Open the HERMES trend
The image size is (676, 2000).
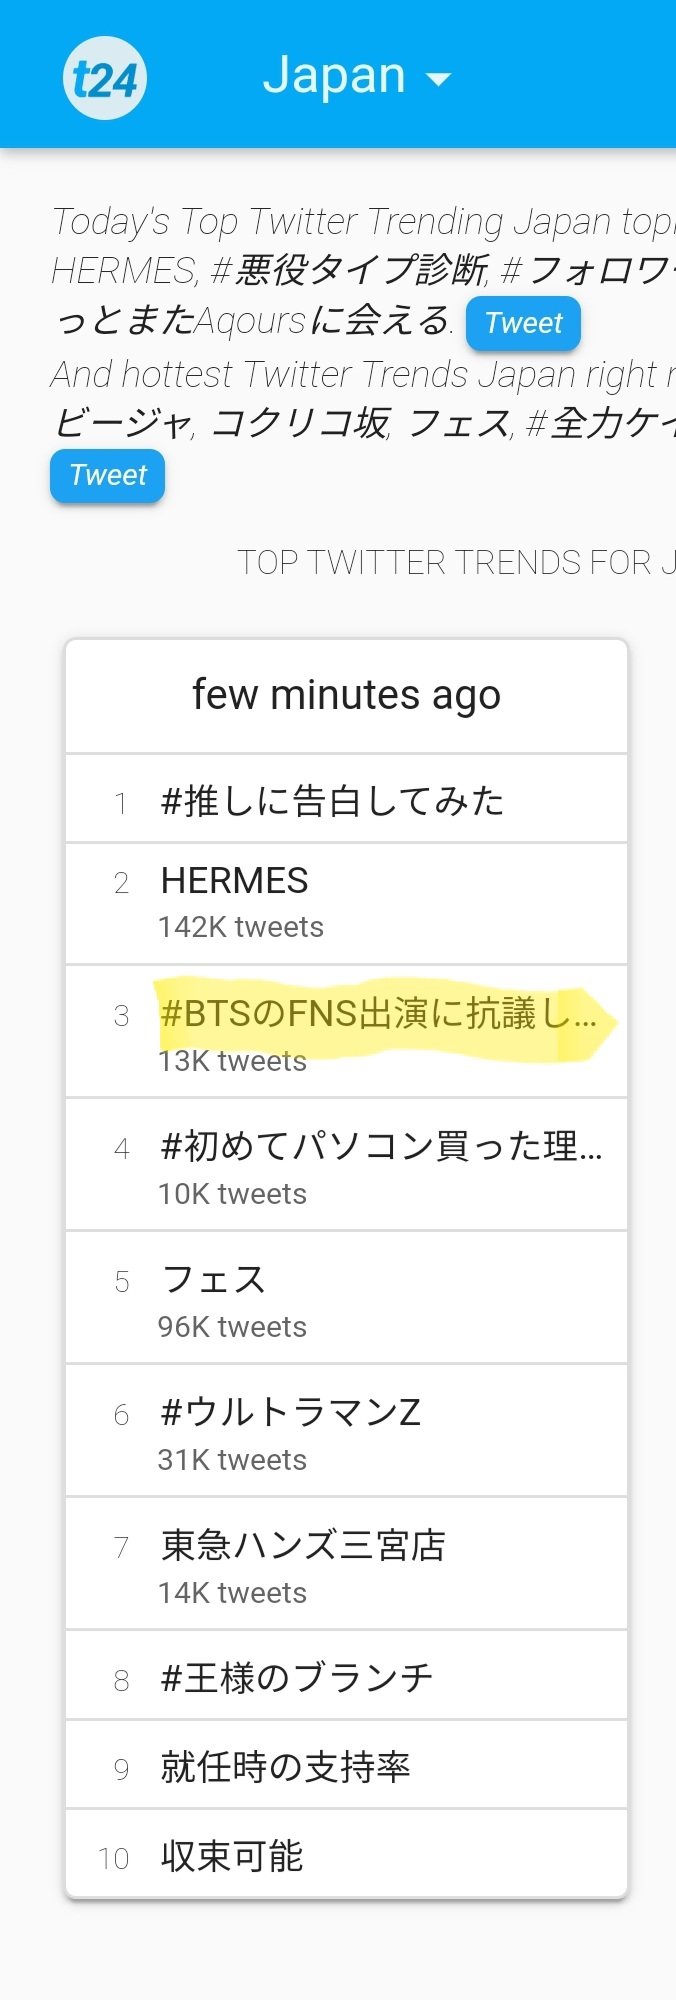point(235,881)
